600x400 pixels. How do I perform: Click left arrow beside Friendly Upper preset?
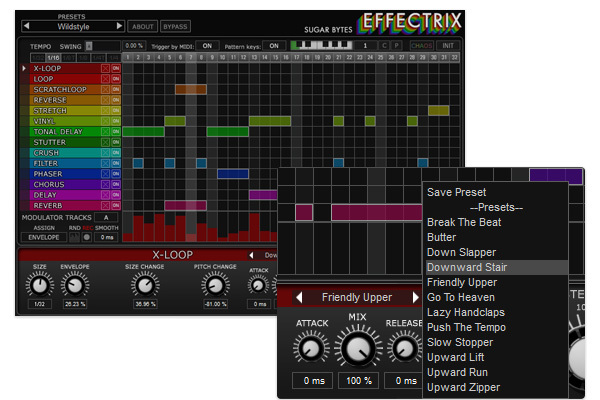pyautogui.click(x=298, y=297)
